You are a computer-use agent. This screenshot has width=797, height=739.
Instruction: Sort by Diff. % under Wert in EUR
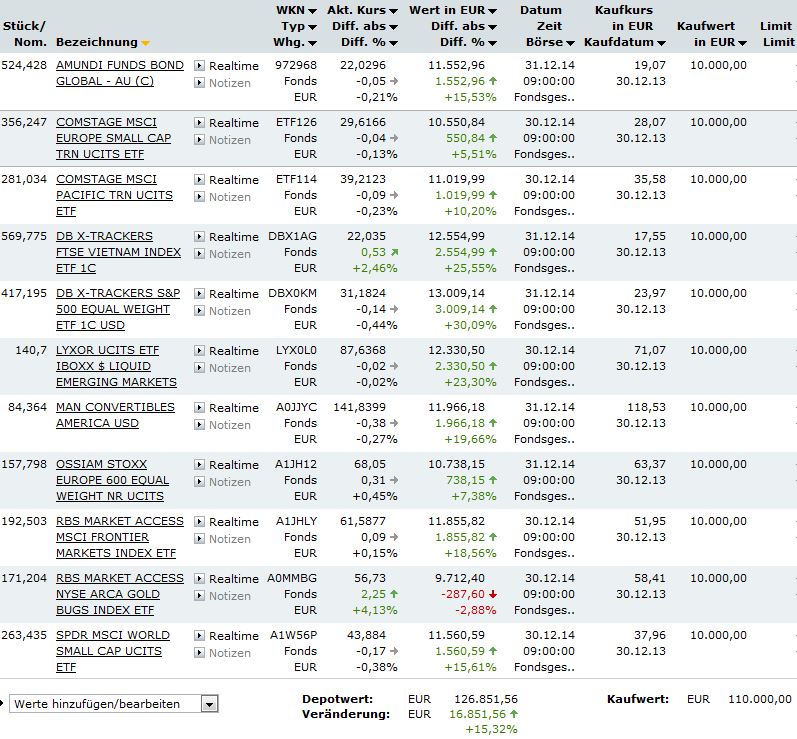pos(492,44)
